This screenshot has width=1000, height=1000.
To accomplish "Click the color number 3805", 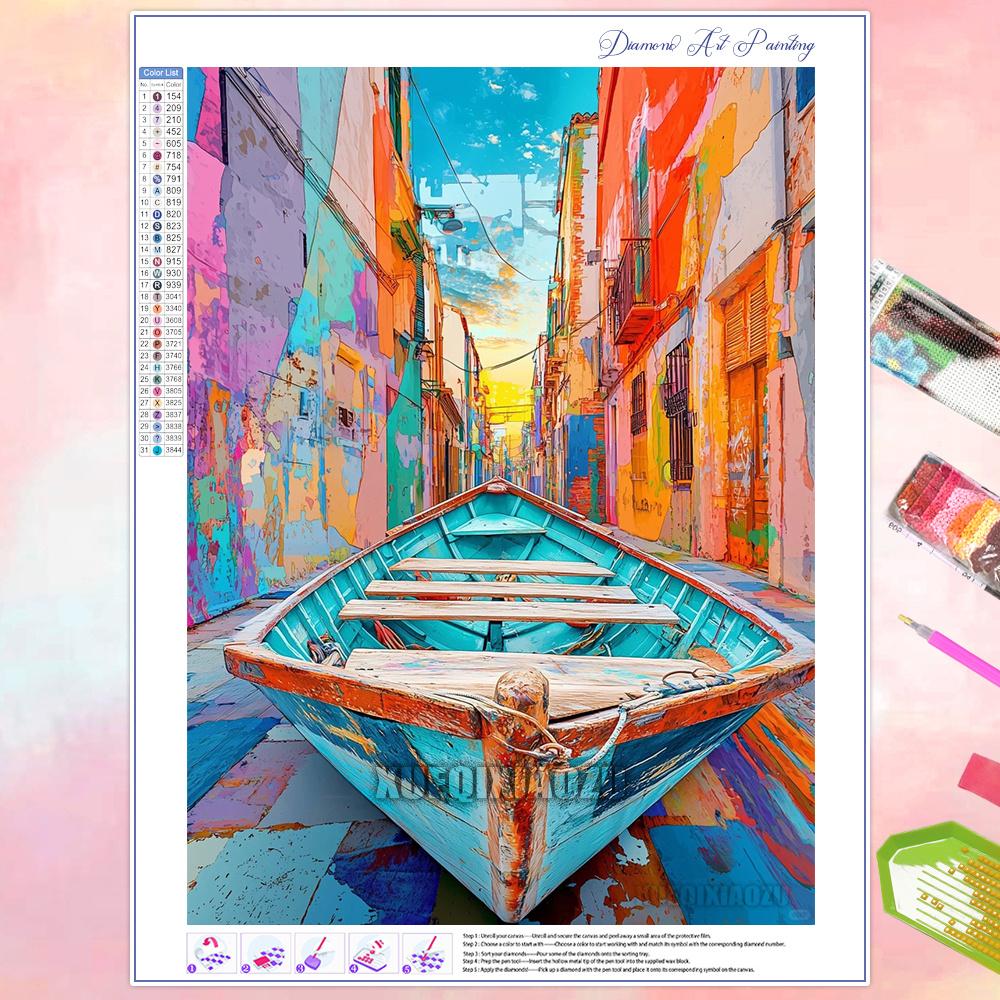I will (x=173, y=391).
